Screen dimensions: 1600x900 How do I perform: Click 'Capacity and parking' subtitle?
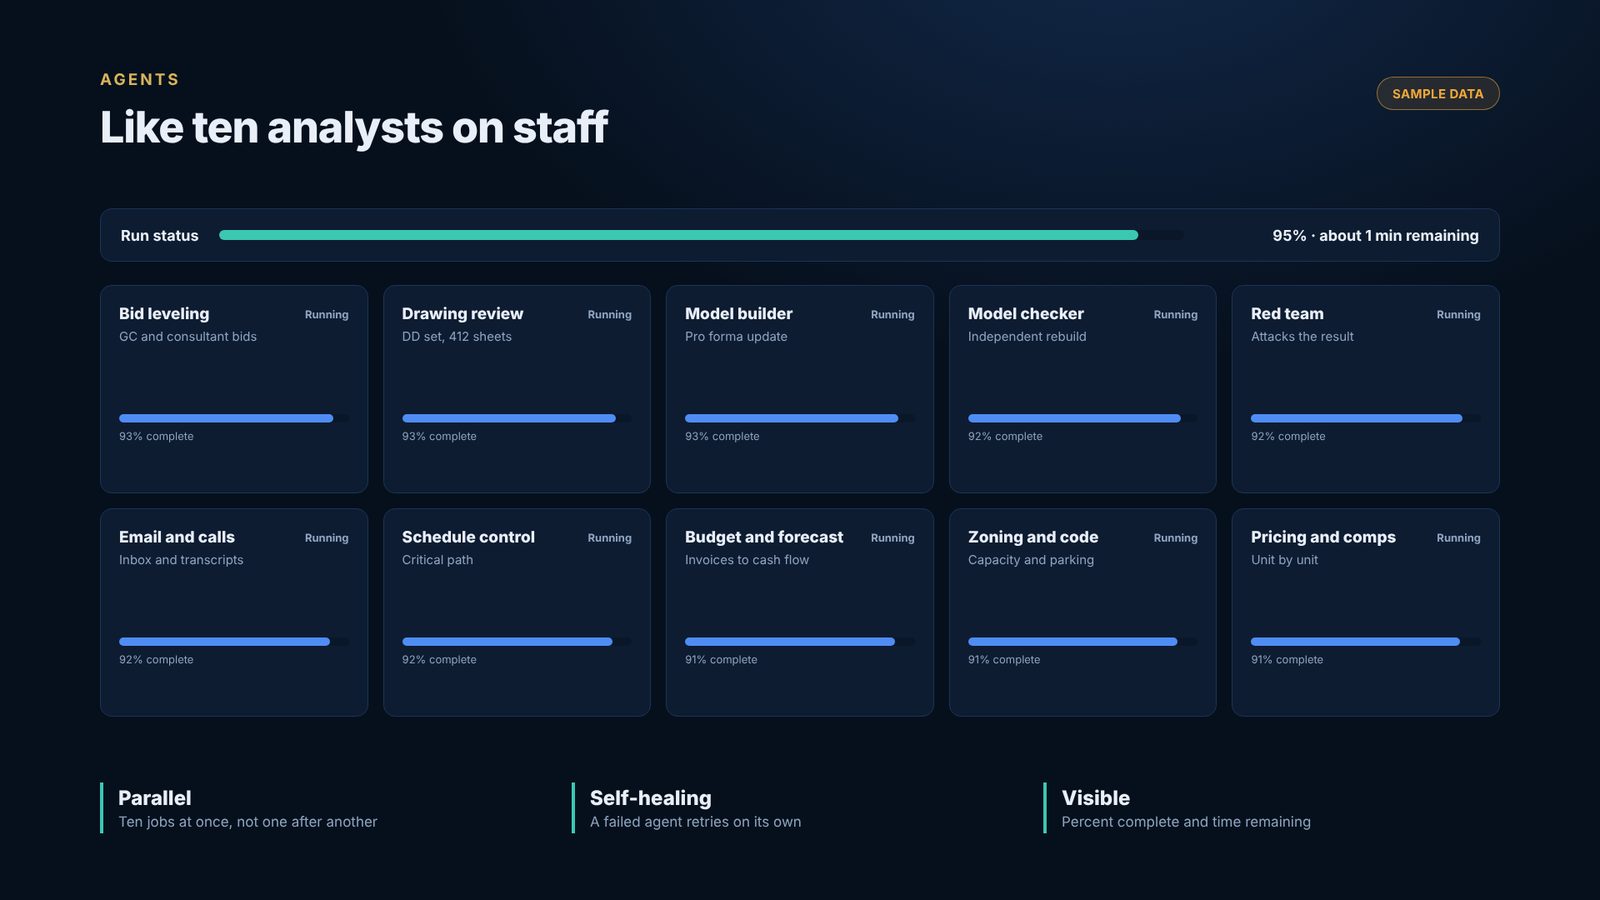[1031, 560]
